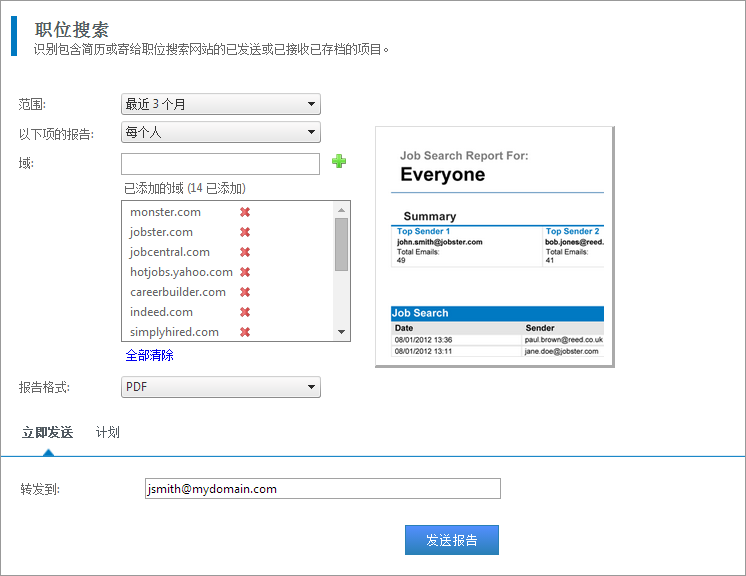Viewport: 746px width, 576px height.
Task: Open the 报告格式 dropdown showing PDF
Action: tap(220, 387)
